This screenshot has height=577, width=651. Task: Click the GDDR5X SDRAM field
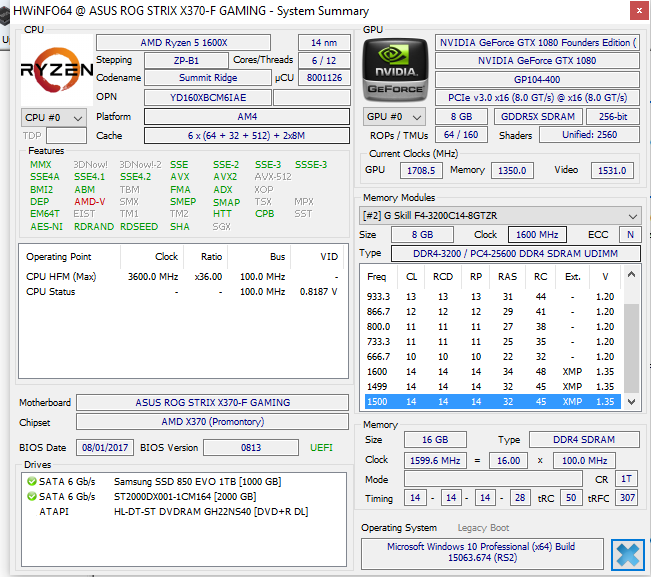click(x=538, y=117)
